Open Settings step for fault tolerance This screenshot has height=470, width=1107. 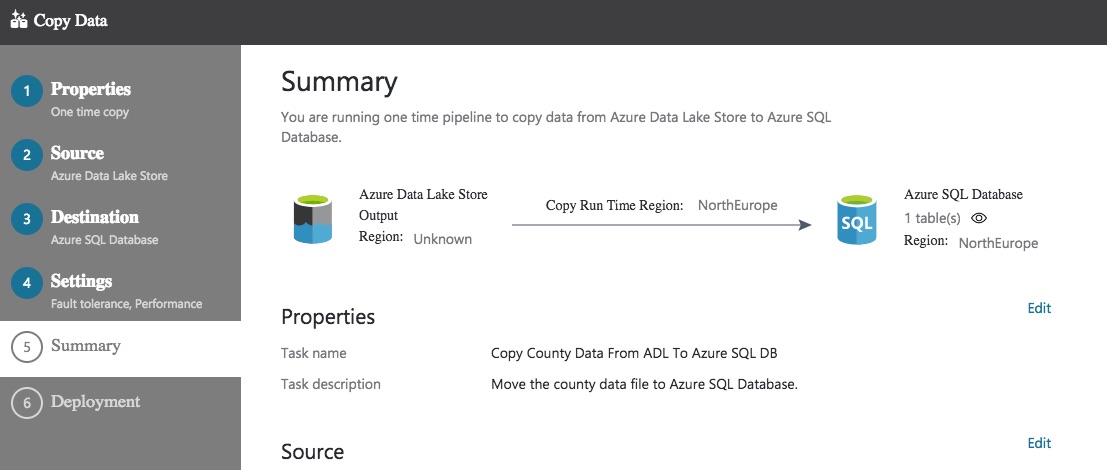(82, 282)
